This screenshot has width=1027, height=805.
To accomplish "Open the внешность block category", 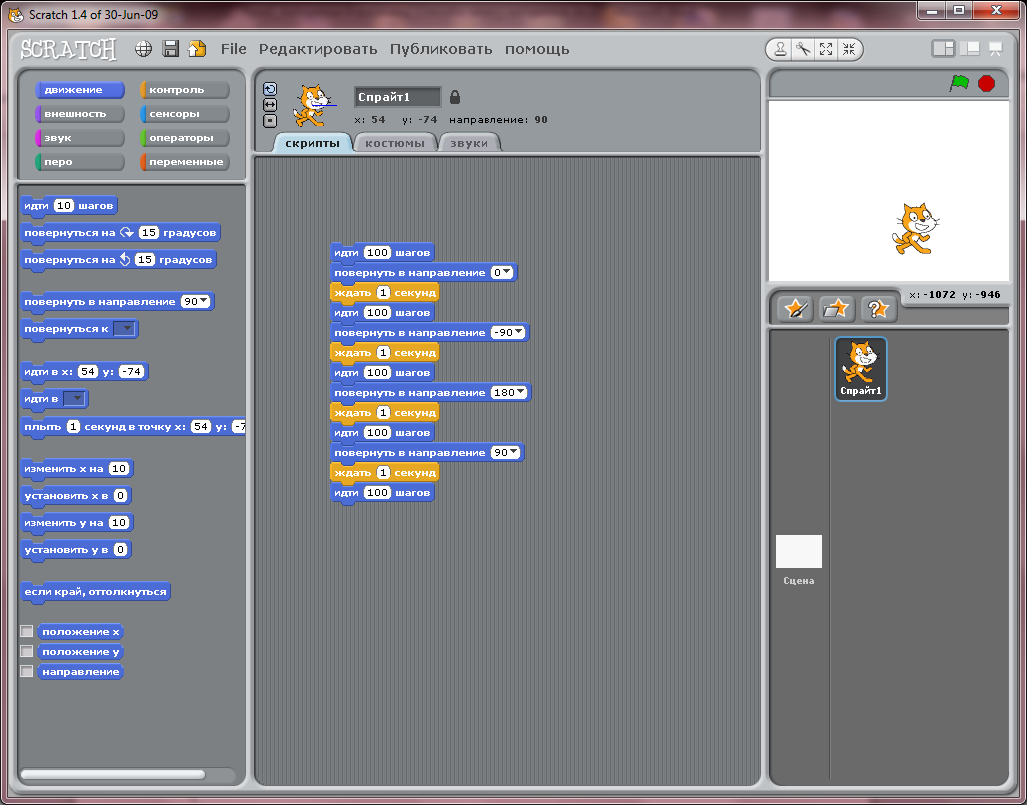I will point(79,114).
